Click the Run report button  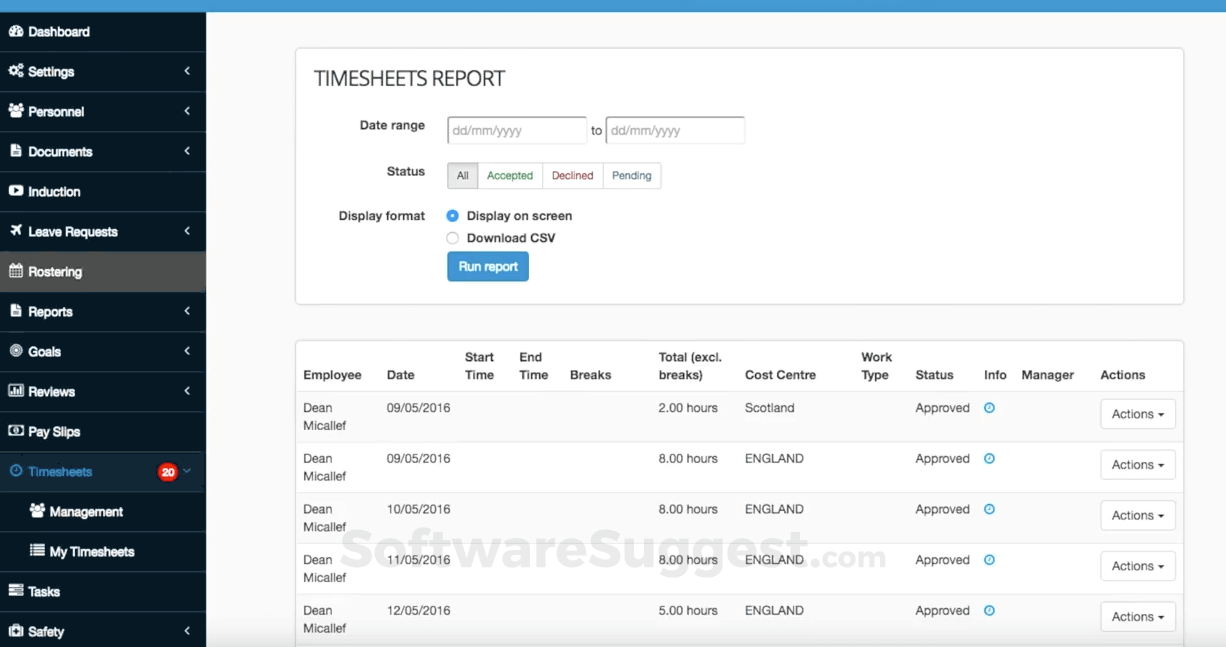coord(487,266)
